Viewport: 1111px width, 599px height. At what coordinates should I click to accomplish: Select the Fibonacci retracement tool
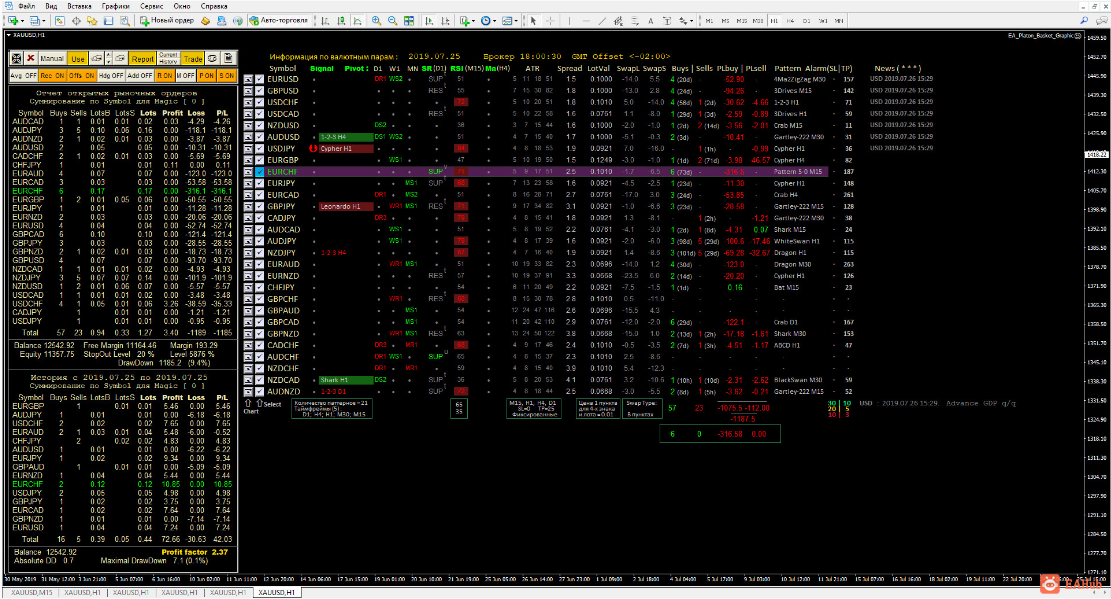click(x=634, y=21)
